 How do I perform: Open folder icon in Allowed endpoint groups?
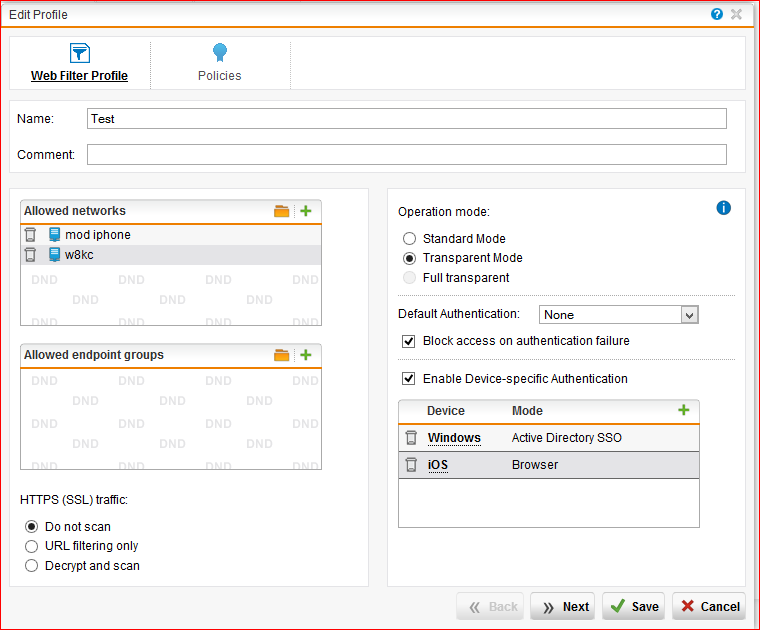tap(282, 355)
